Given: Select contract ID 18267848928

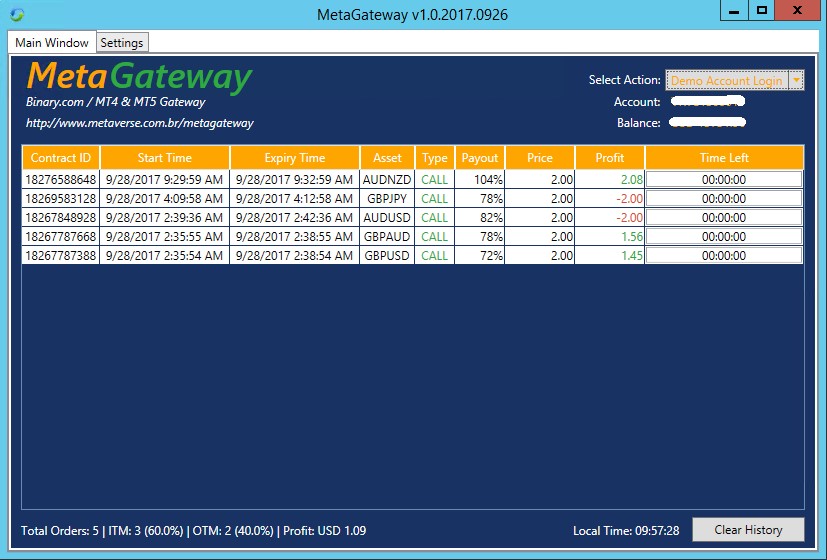Looking at the screenshot, I should 61,218.
